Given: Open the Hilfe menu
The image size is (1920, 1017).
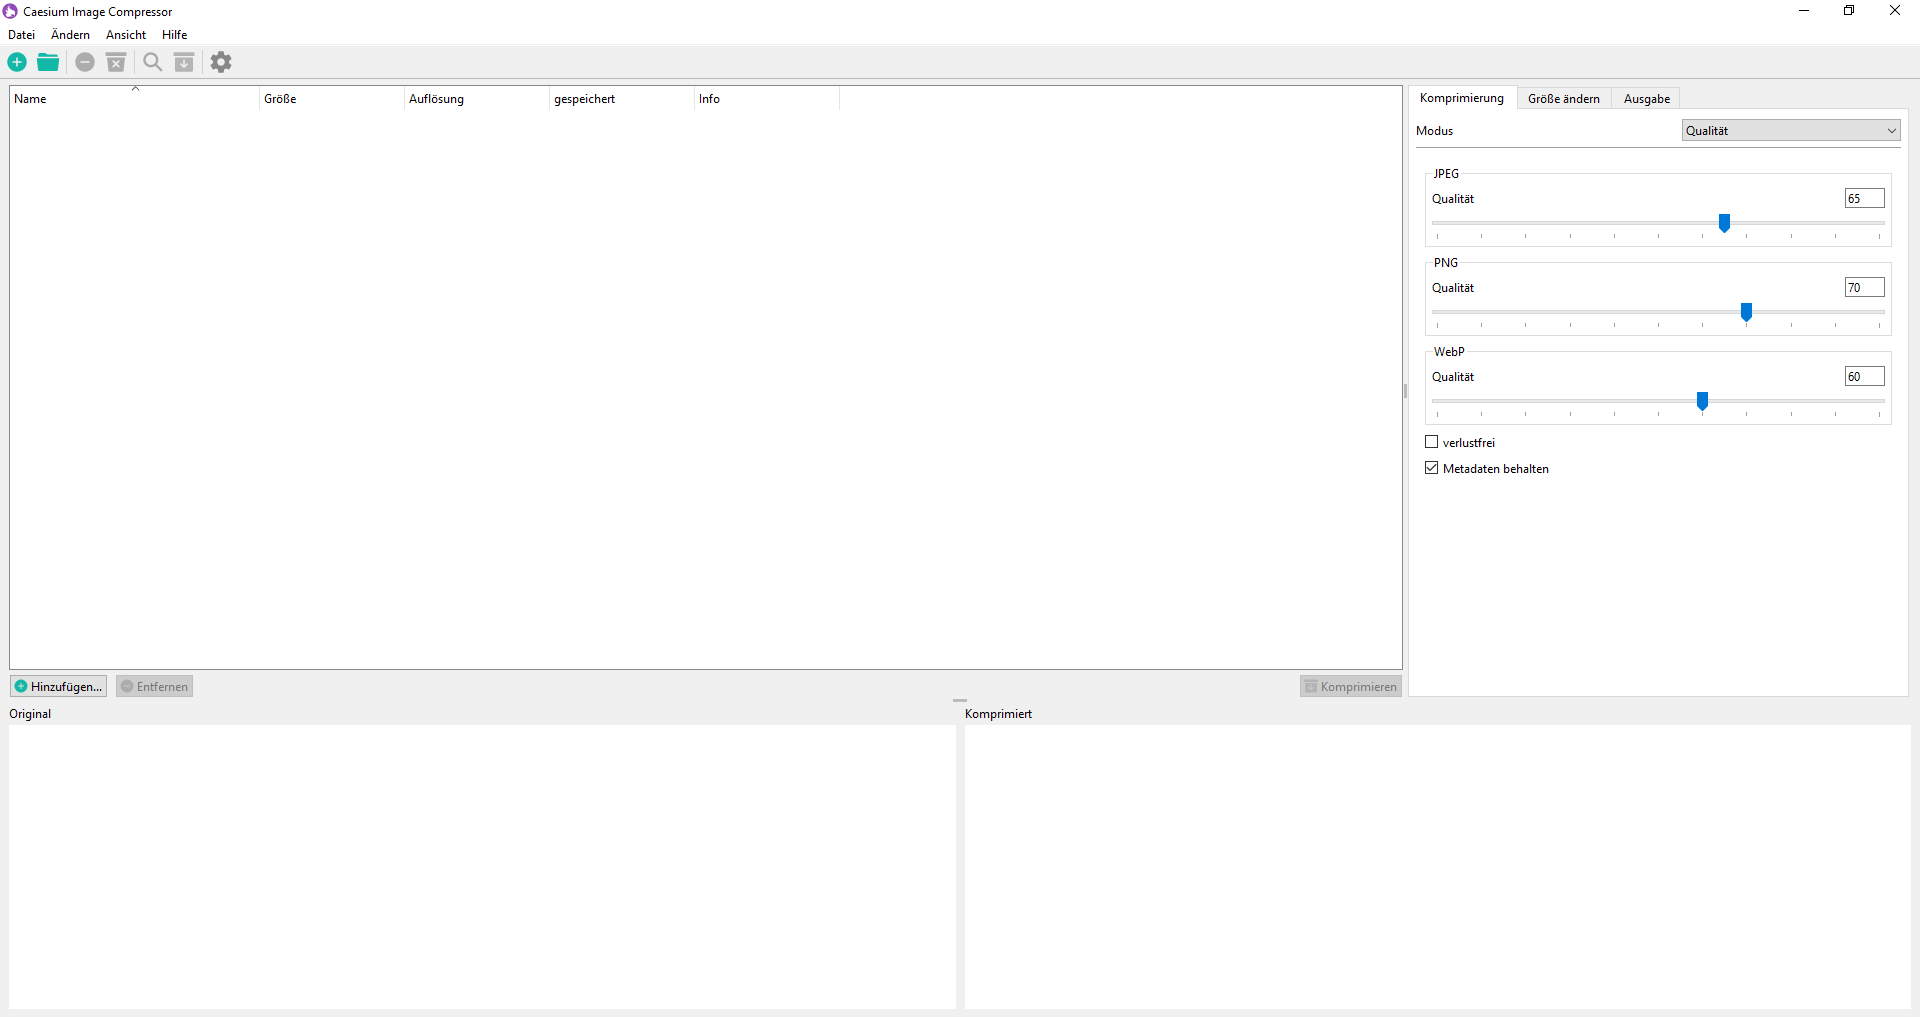Looking at the screenshot, I should coord(174,35).
